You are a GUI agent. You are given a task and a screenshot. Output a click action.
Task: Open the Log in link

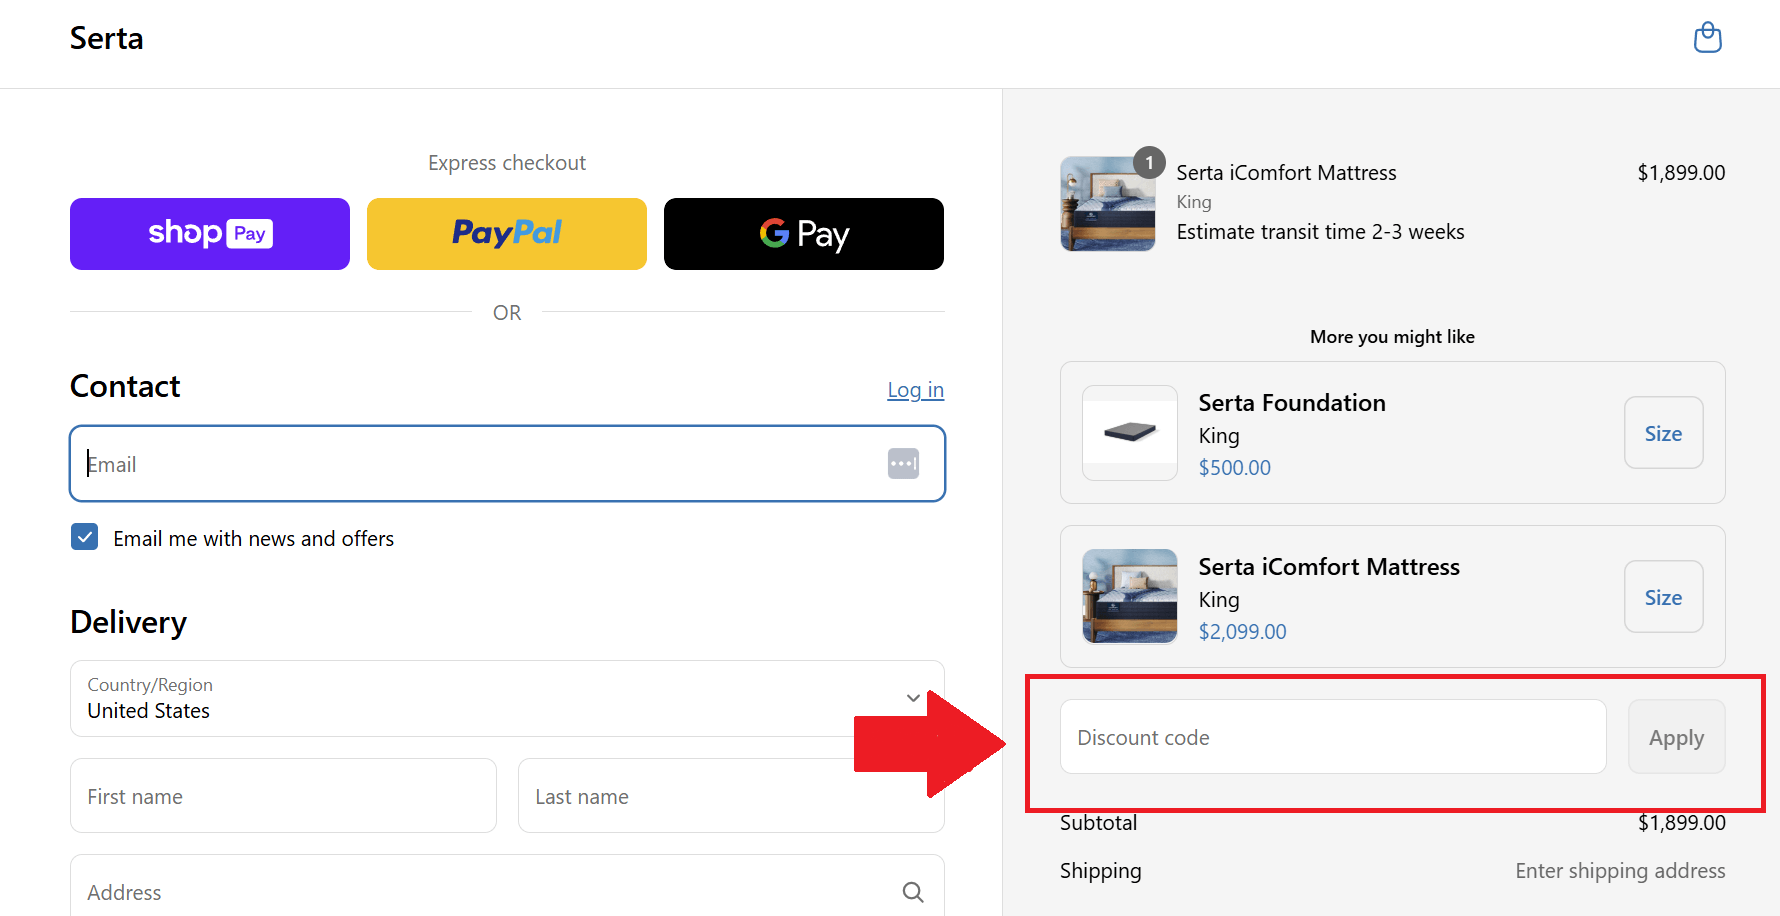(x=915, y=390)
